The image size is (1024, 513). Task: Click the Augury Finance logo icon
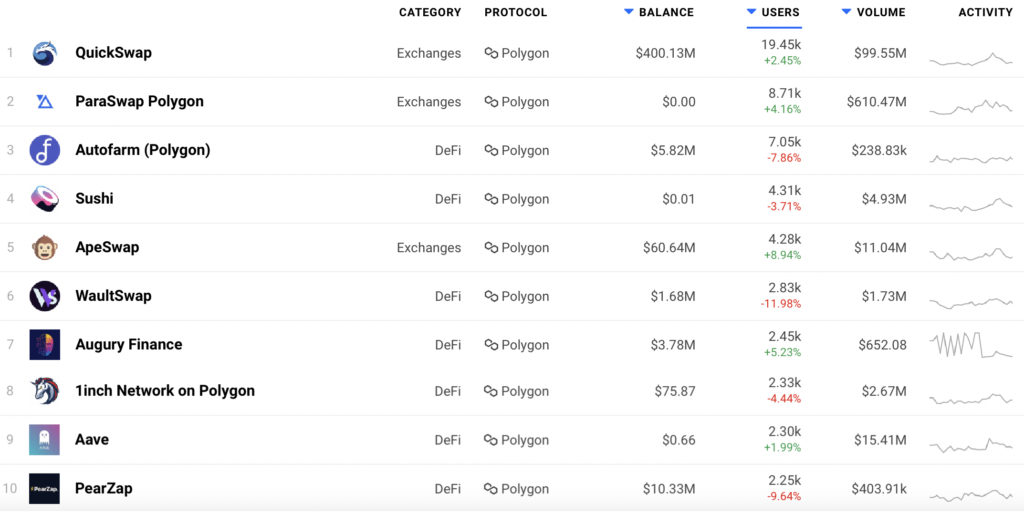tap(44, 344)
